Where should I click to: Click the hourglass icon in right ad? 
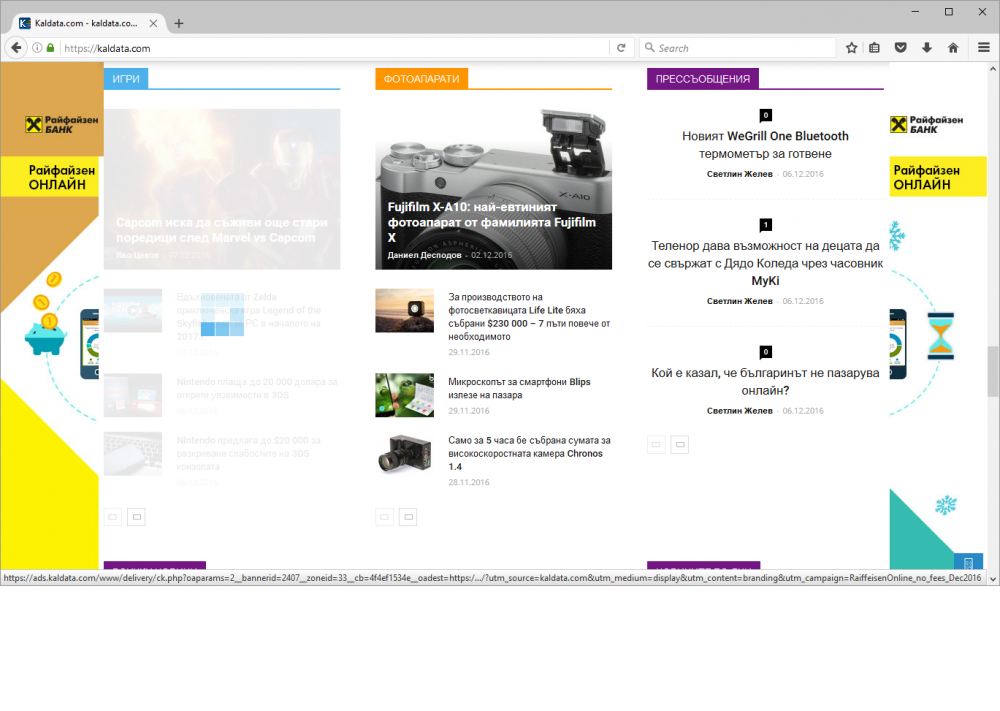(941, 336)
